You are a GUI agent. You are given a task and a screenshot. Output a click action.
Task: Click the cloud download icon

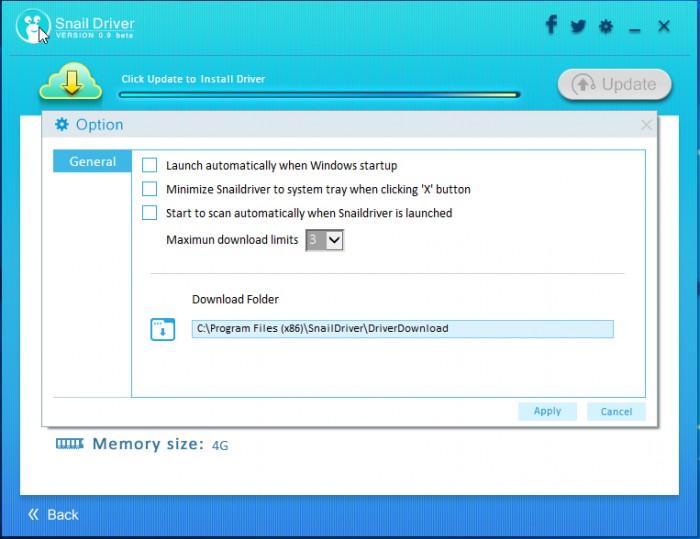point(71,82)
